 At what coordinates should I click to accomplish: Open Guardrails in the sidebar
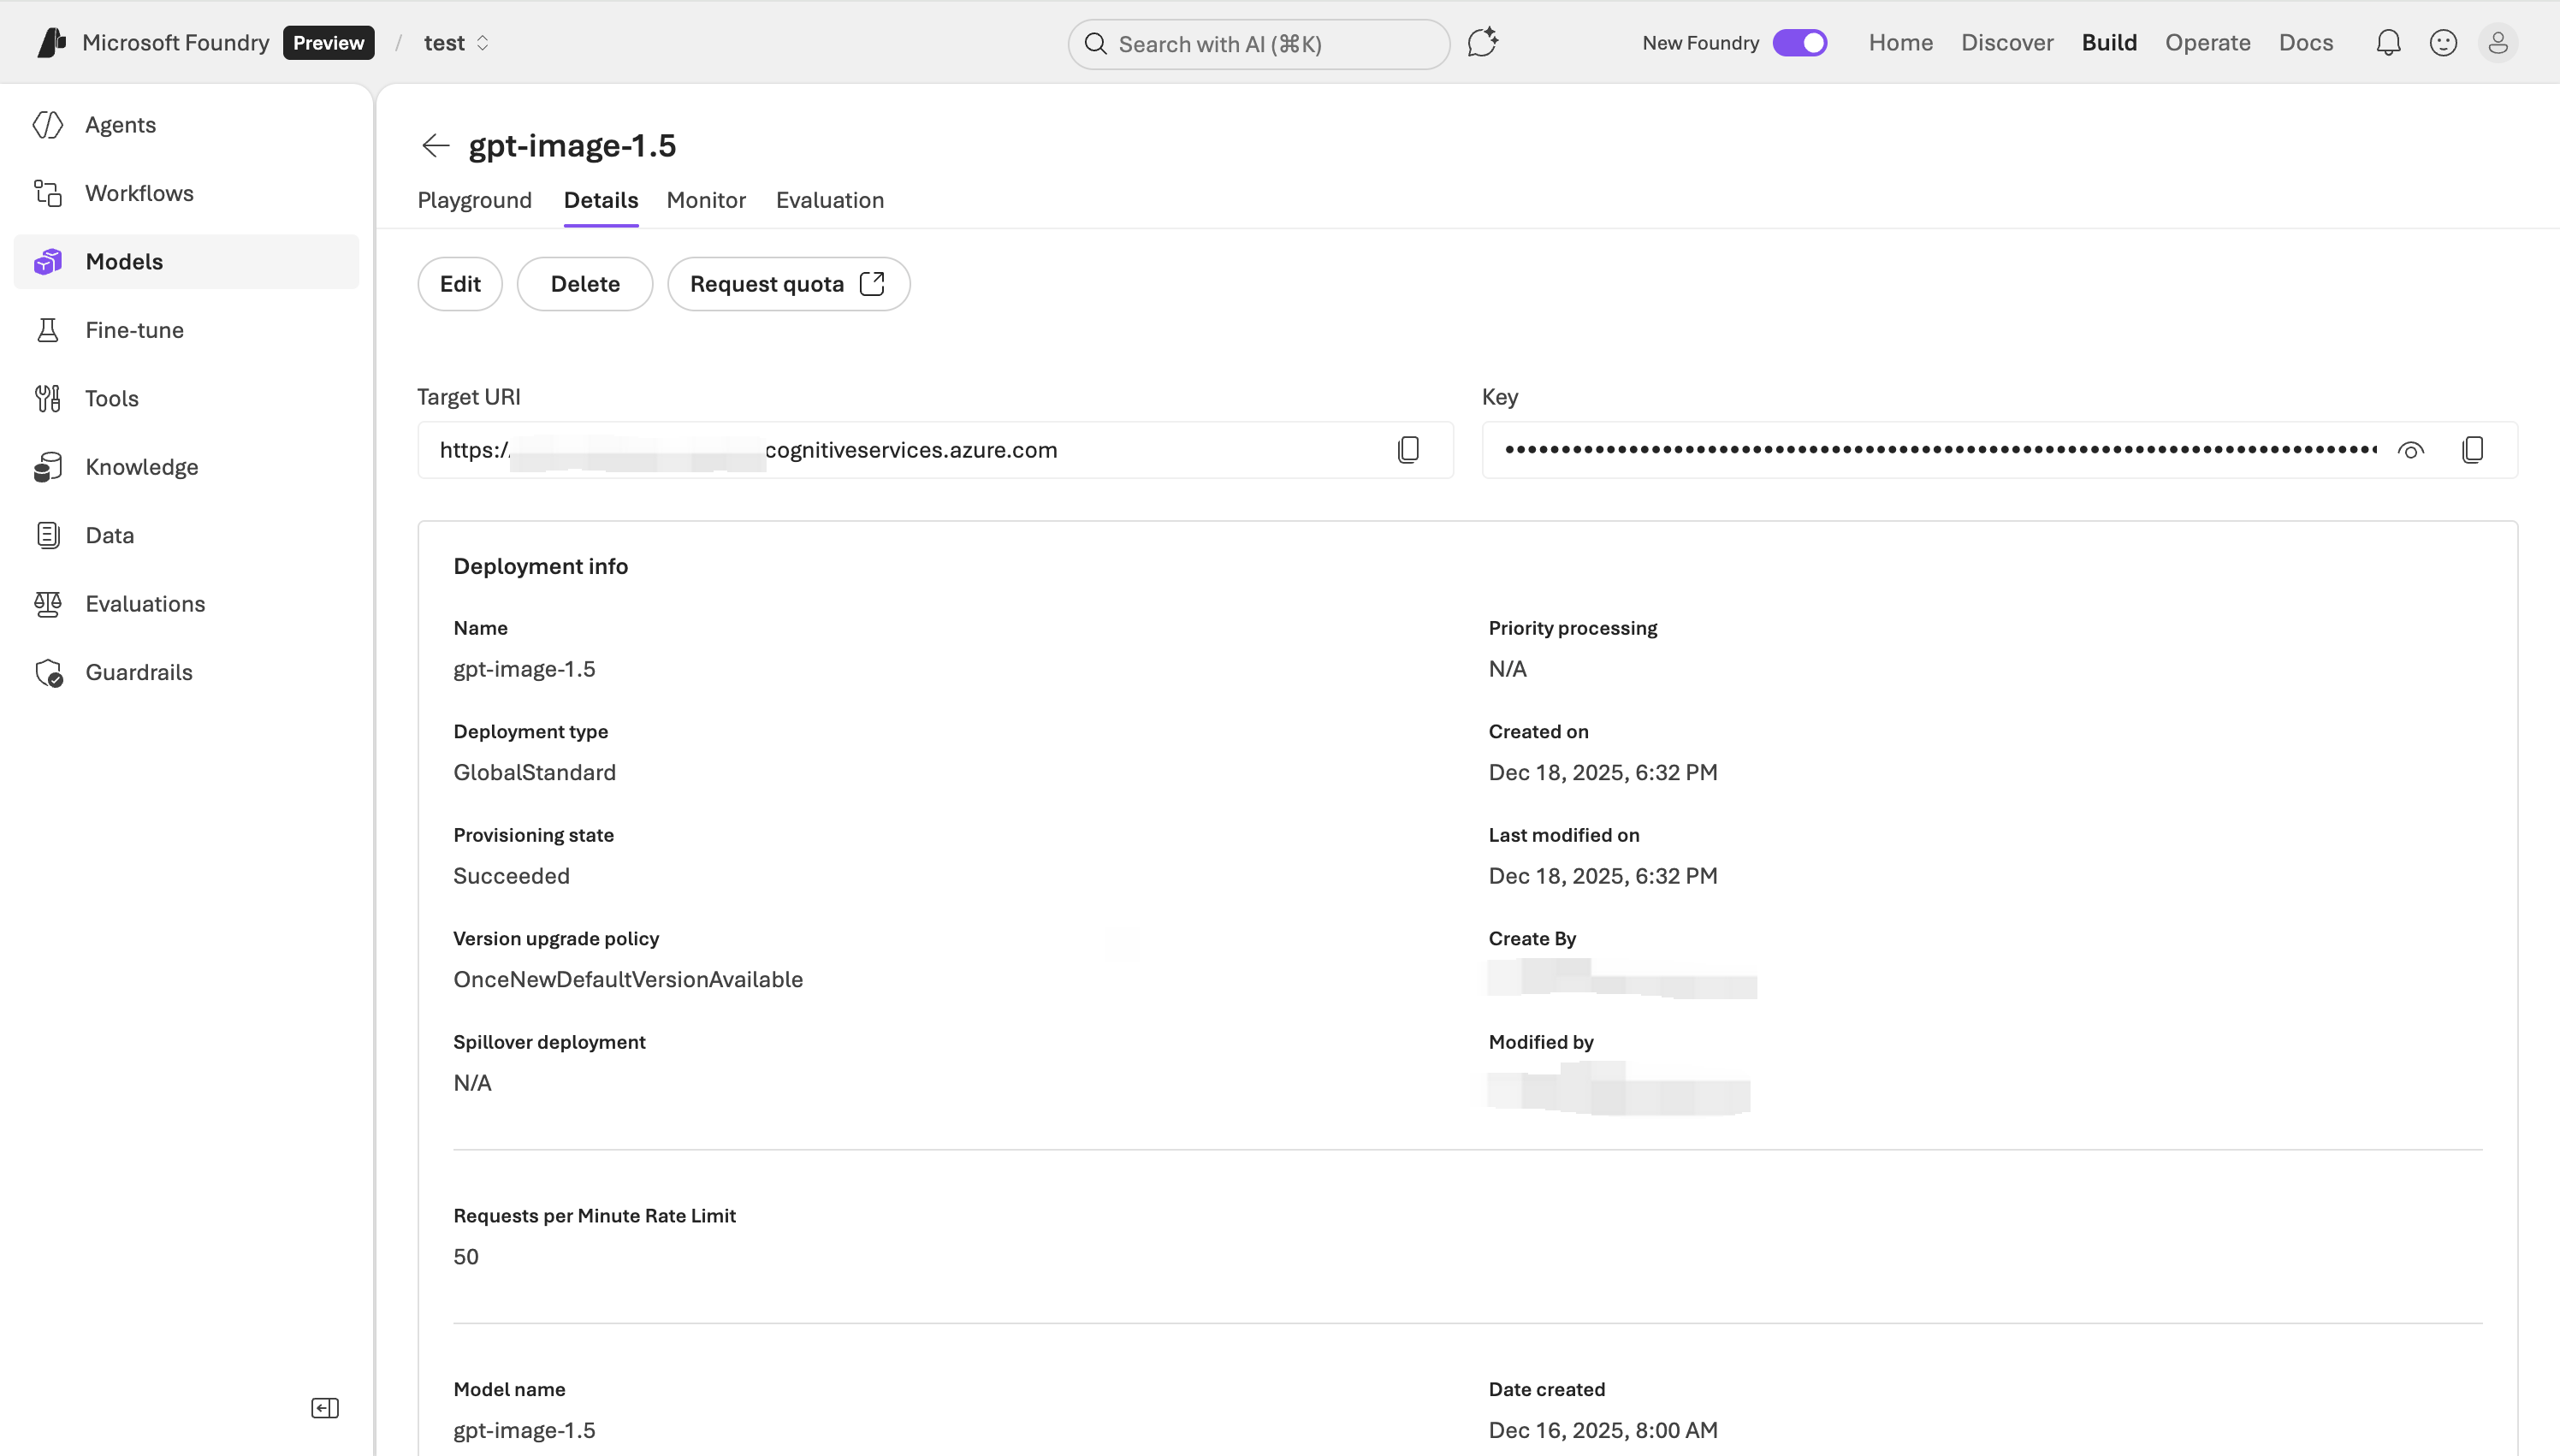(139, 672)
